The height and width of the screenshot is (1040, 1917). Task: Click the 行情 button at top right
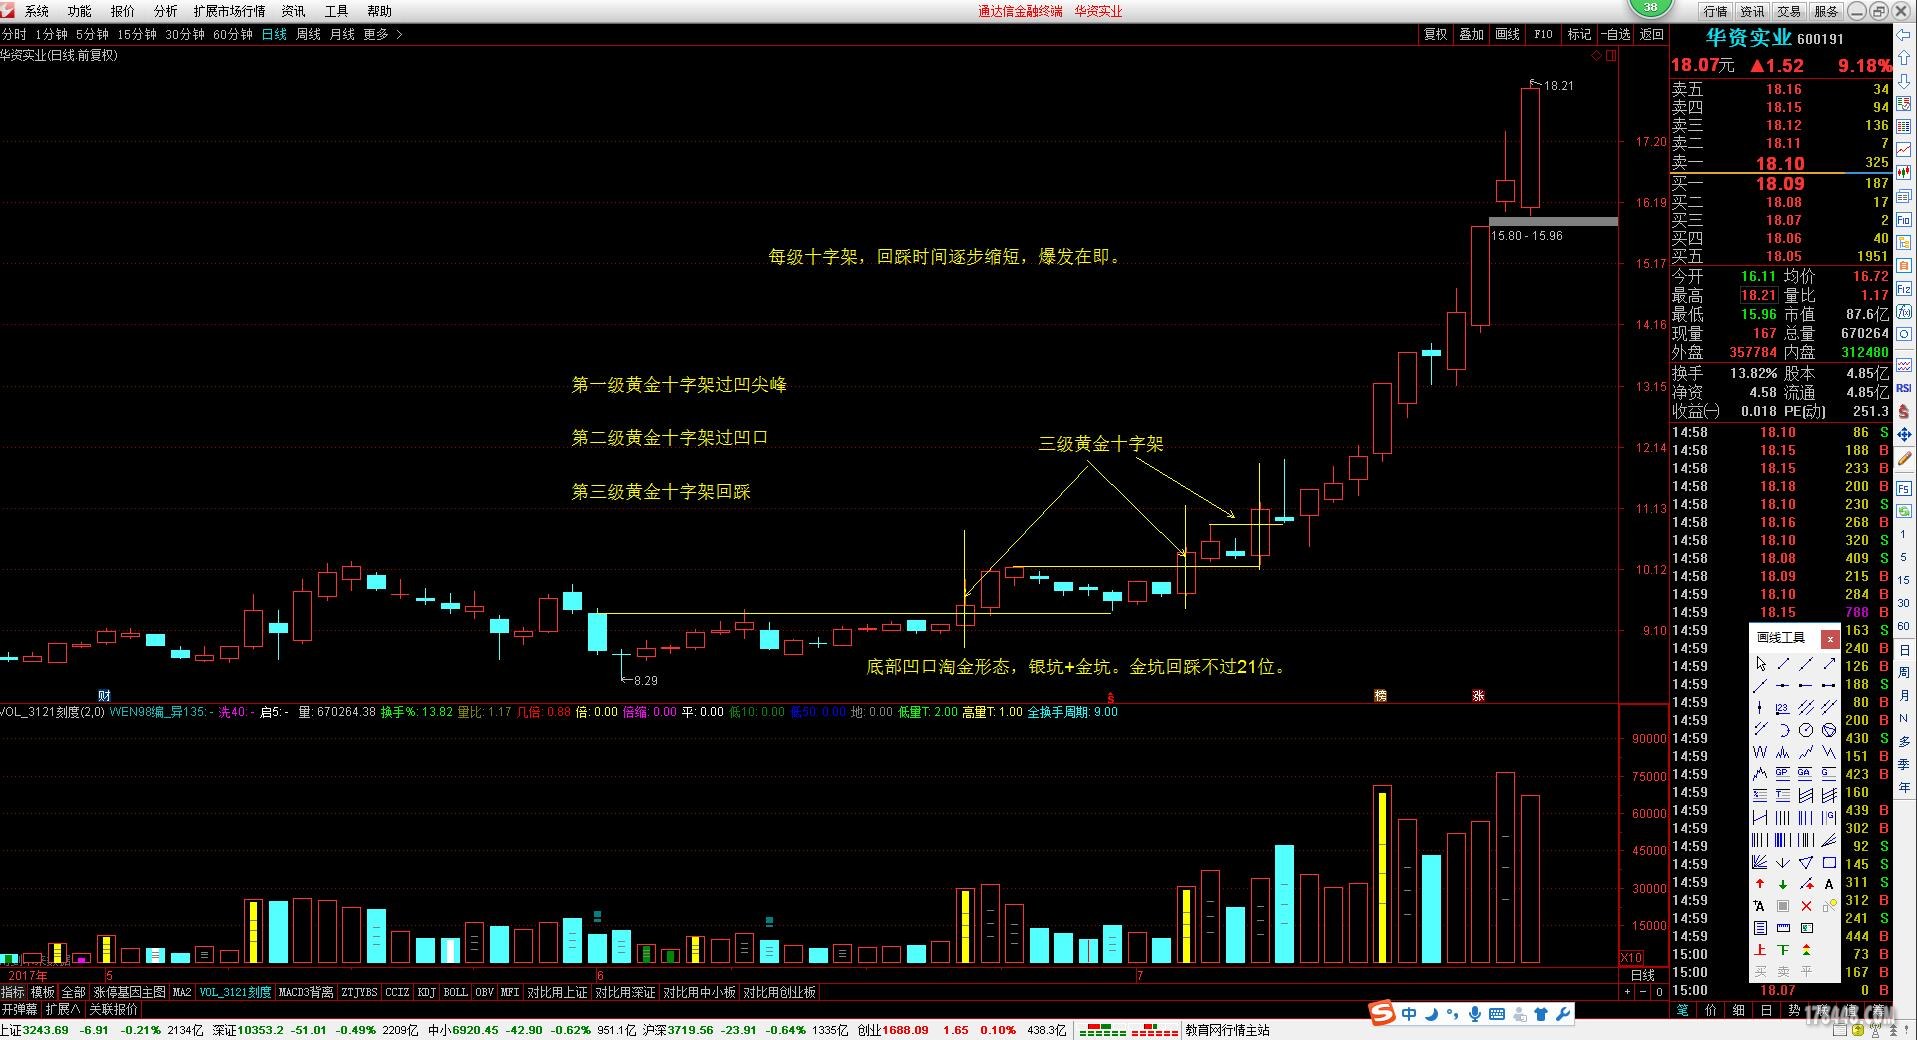click(1716, 11)
